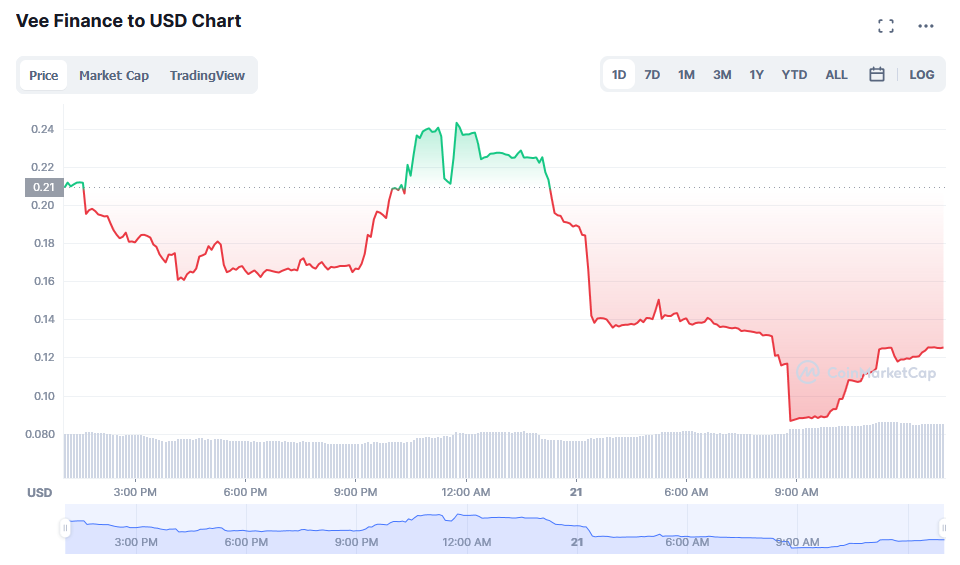Click left handle of range navigator
Viewport: 960px width, 565px height.
pyautogui.click(x=66, y=527)
